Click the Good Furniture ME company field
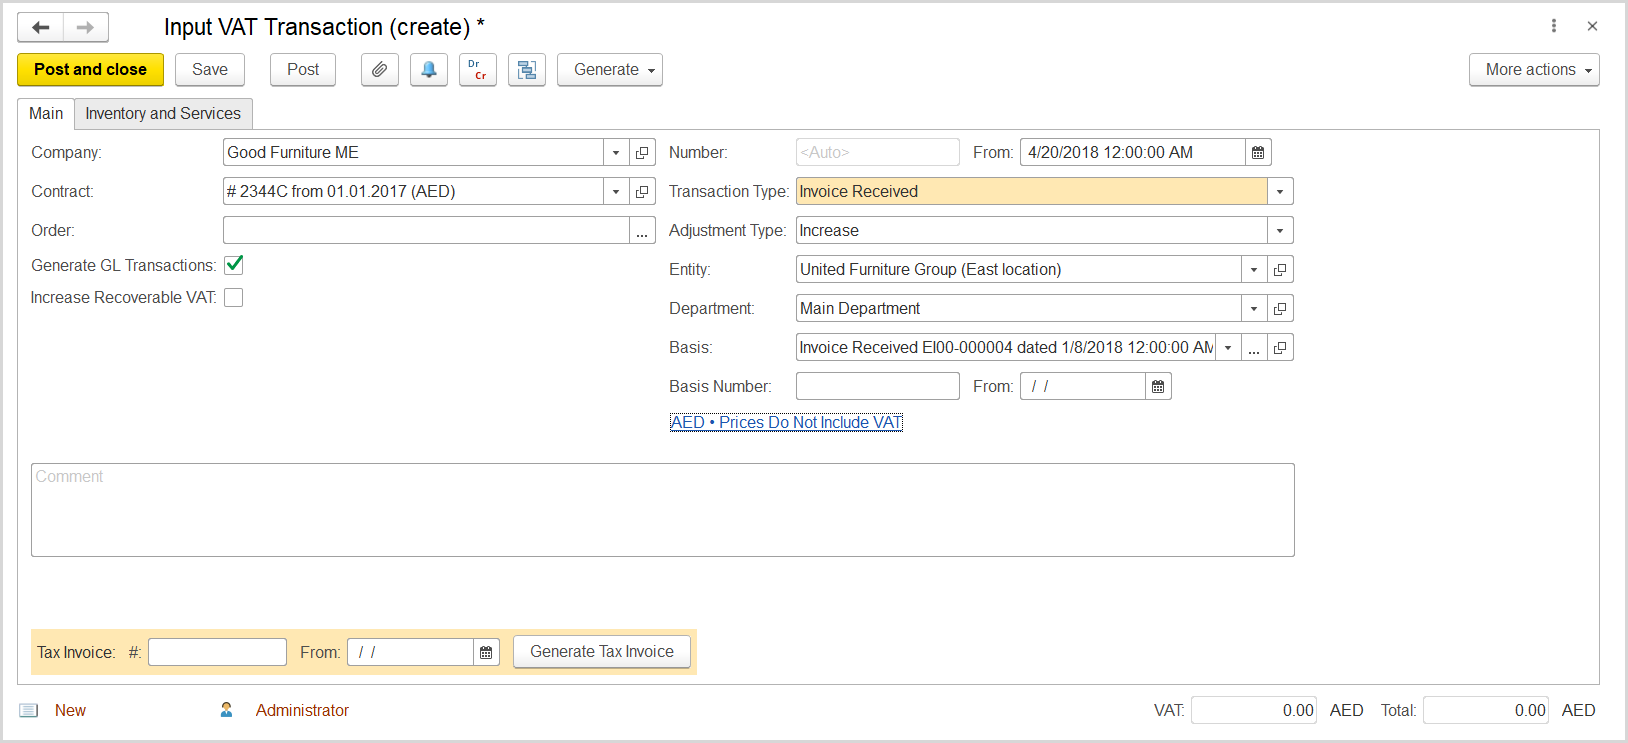Viewport: 1628px width, 743px height. 413,153
